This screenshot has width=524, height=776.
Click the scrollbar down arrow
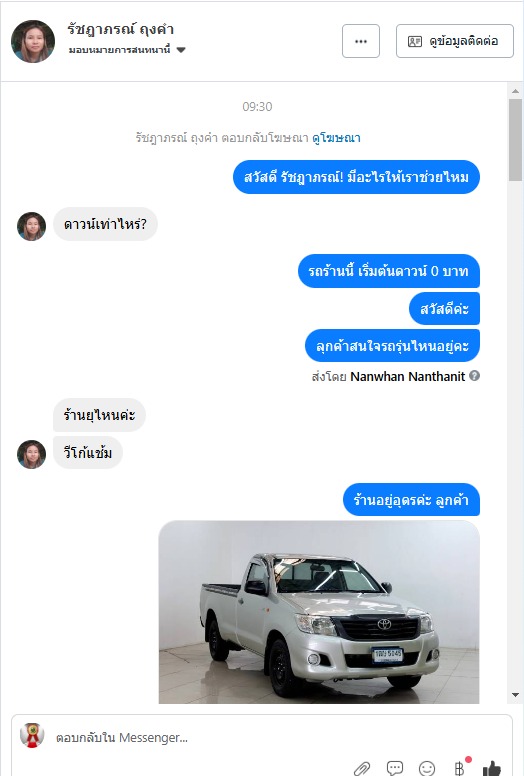pos(515,695)
